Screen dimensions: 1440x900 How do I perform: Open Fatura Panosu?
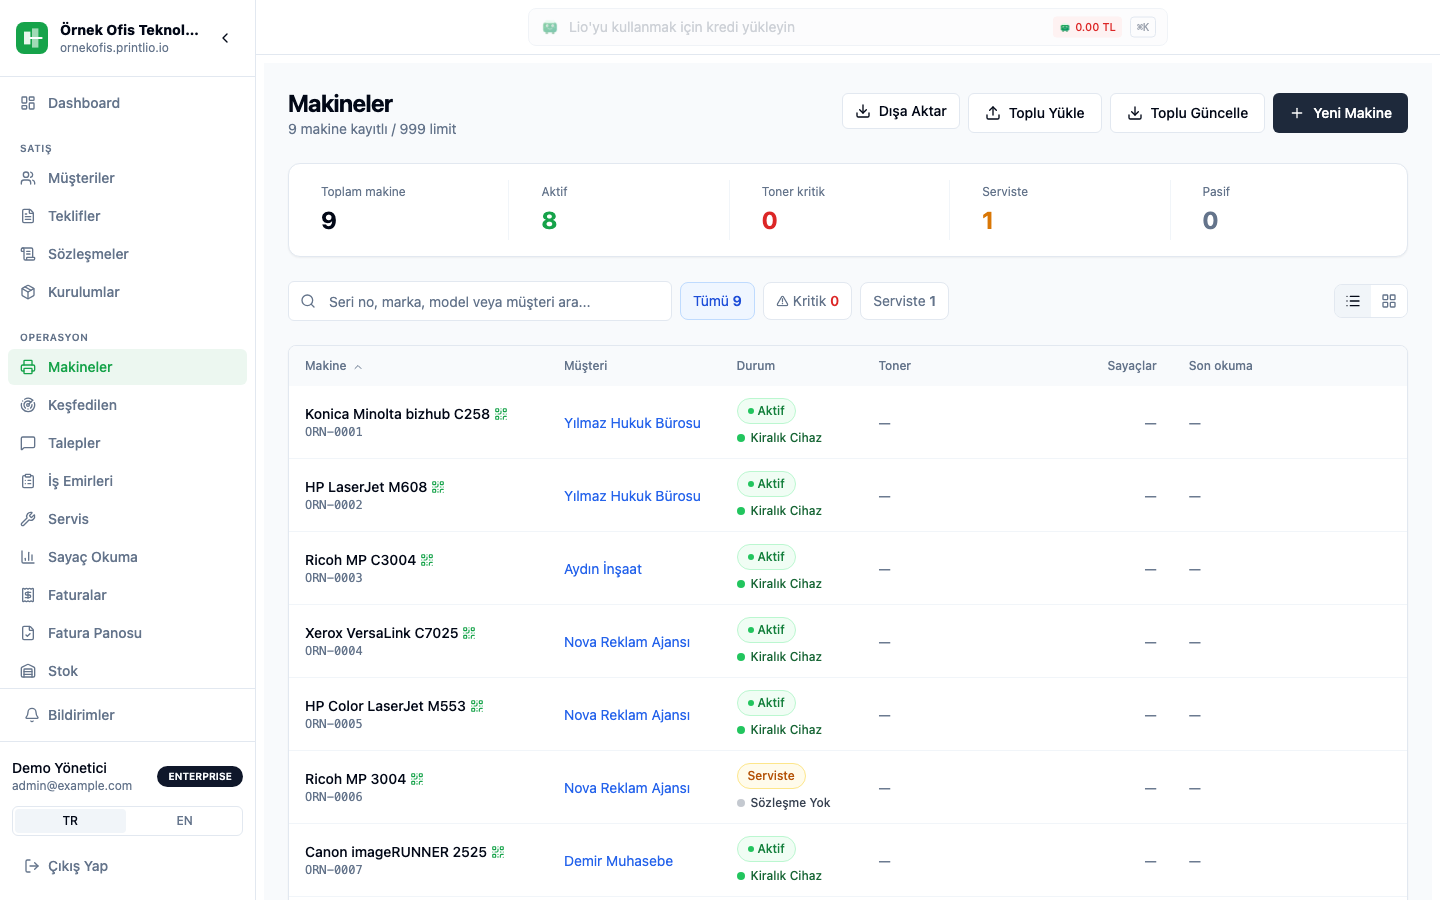[127, 633]
